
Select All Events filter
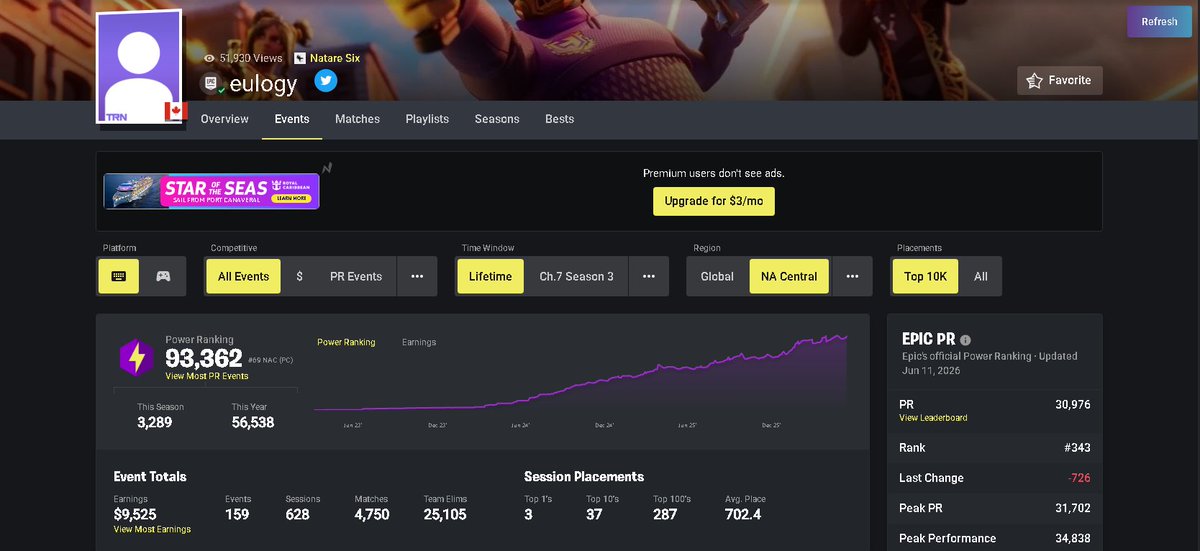pos(243,276)
